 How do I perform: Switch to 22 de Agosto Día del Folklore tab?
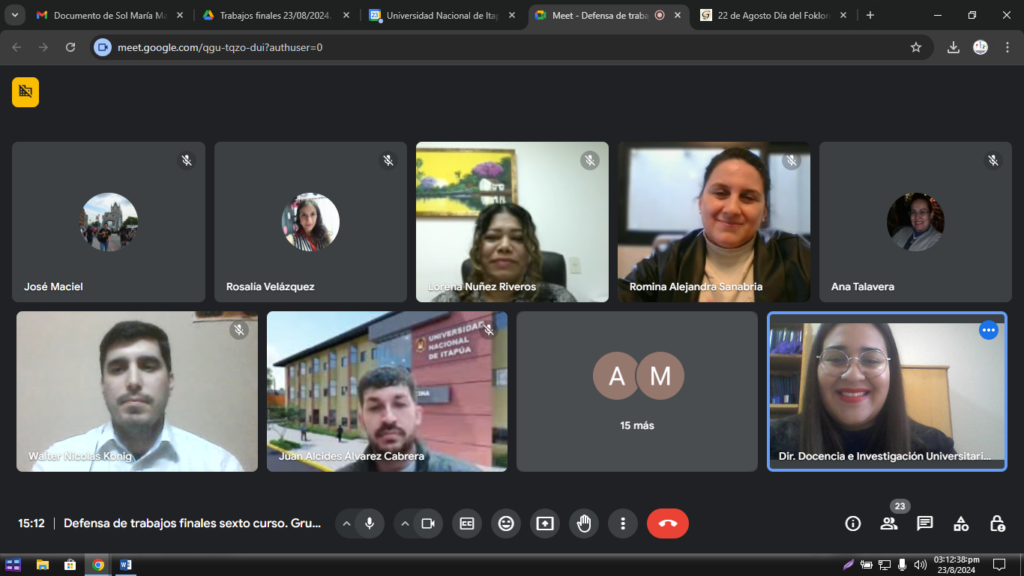(x=770, y=15)
